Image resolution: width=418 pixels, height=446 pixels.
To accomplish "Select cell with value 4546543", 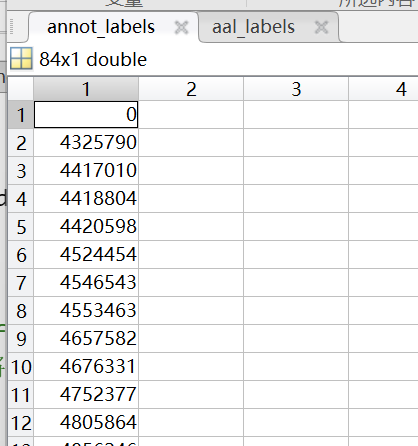I will 86,283.
